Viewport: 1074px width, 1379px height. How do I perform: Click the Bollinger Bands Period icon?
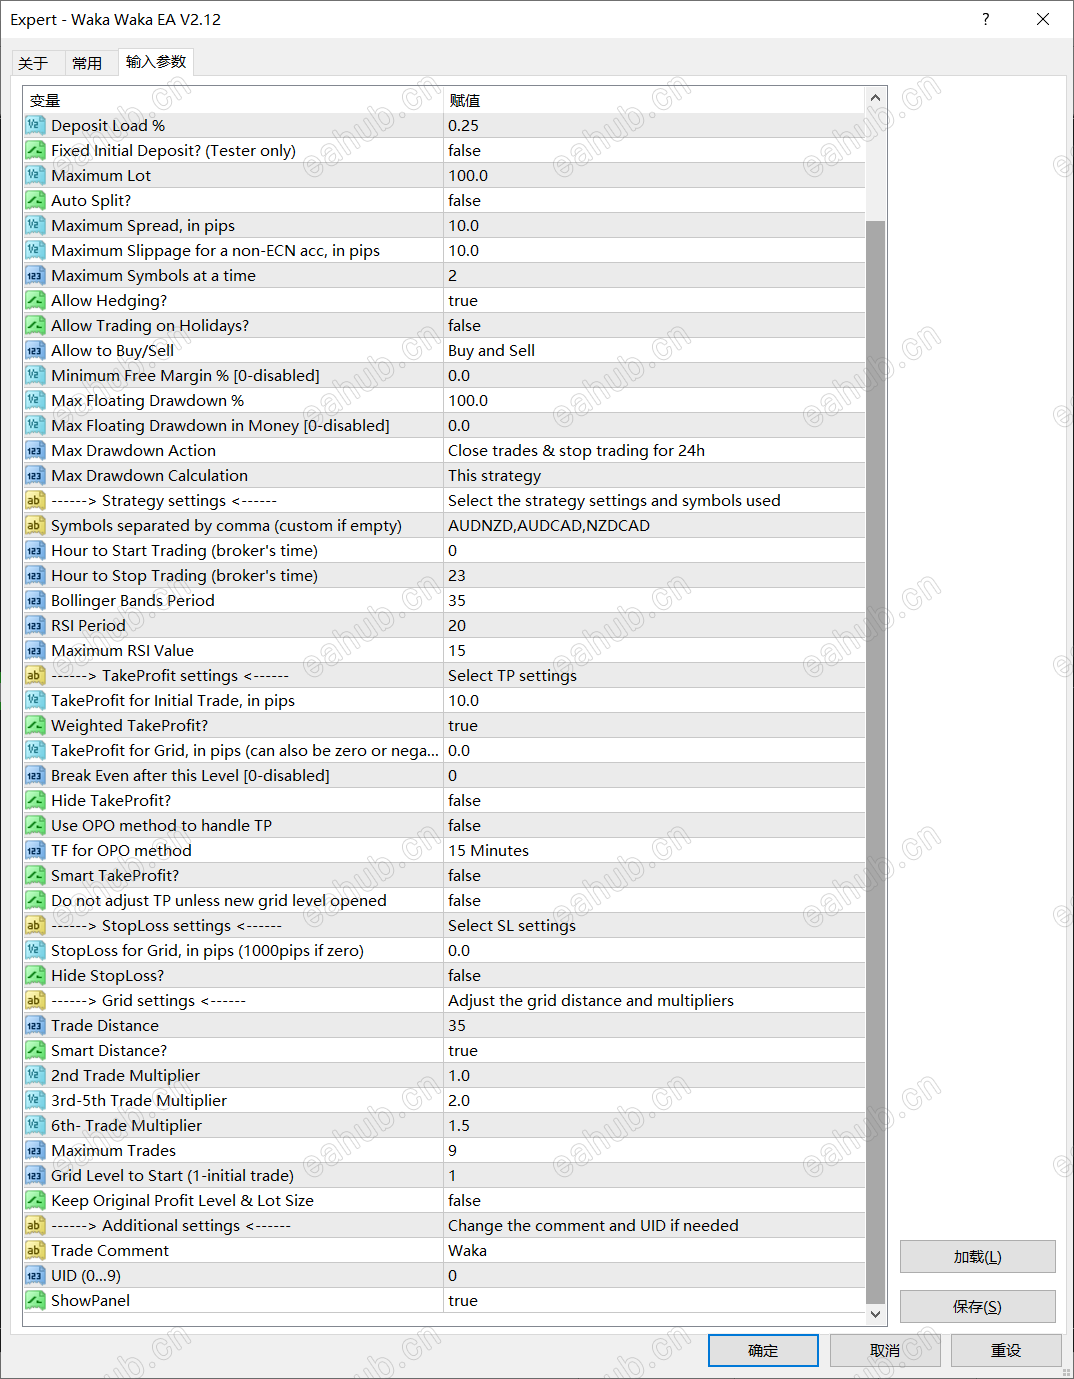point(35,600)
